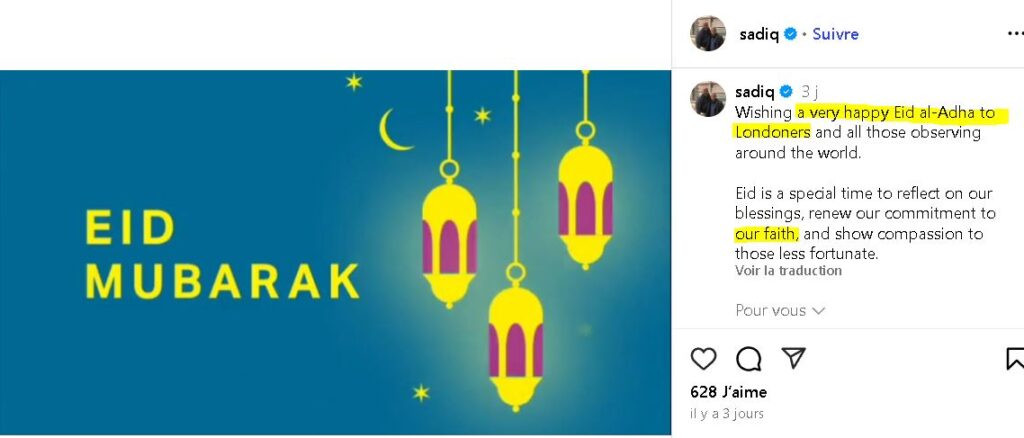Click the il y a 3 jours timestamp
The height and width of the screenshot is (438, 1024).
coord(727,413)
